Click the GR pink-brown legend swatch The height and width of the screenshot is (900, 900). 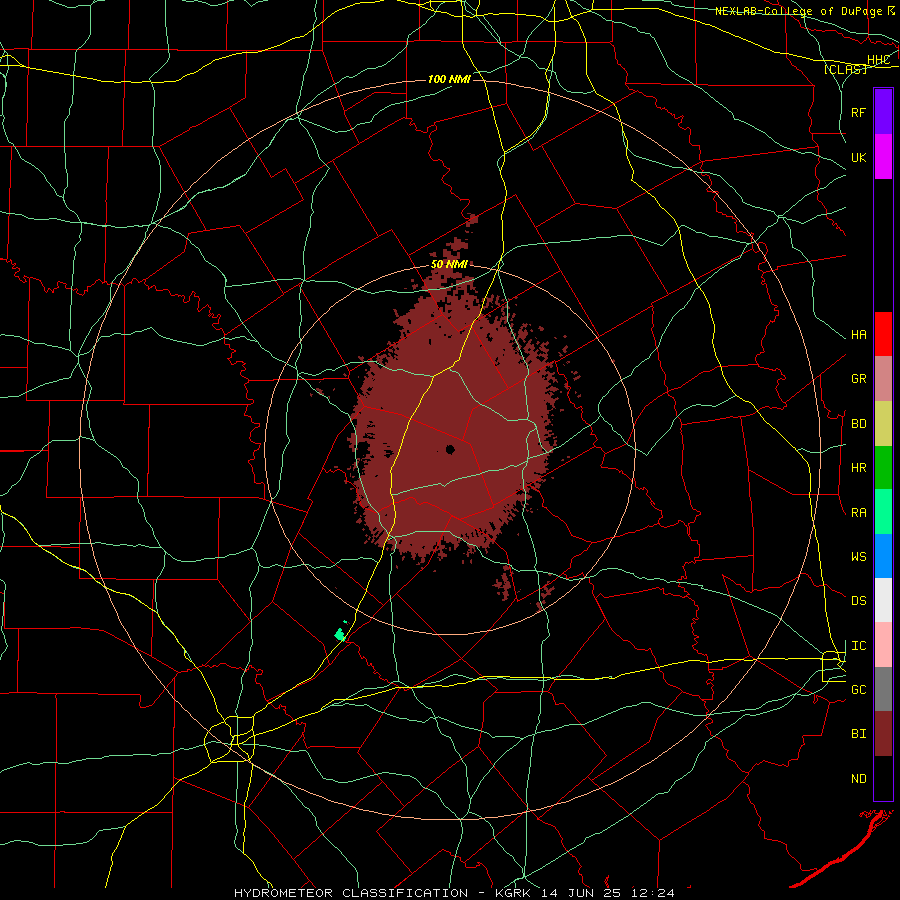[883, 378]
